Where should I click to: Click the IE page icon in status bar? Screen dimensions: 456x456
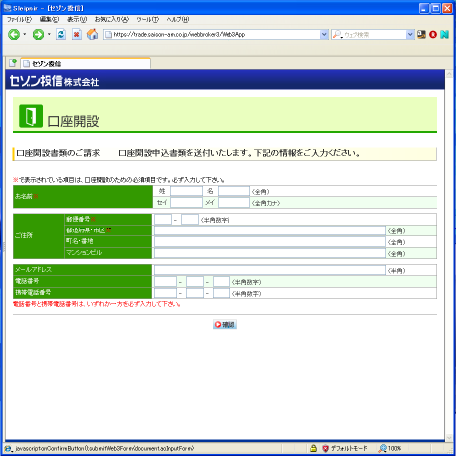(x=8, y=449)
